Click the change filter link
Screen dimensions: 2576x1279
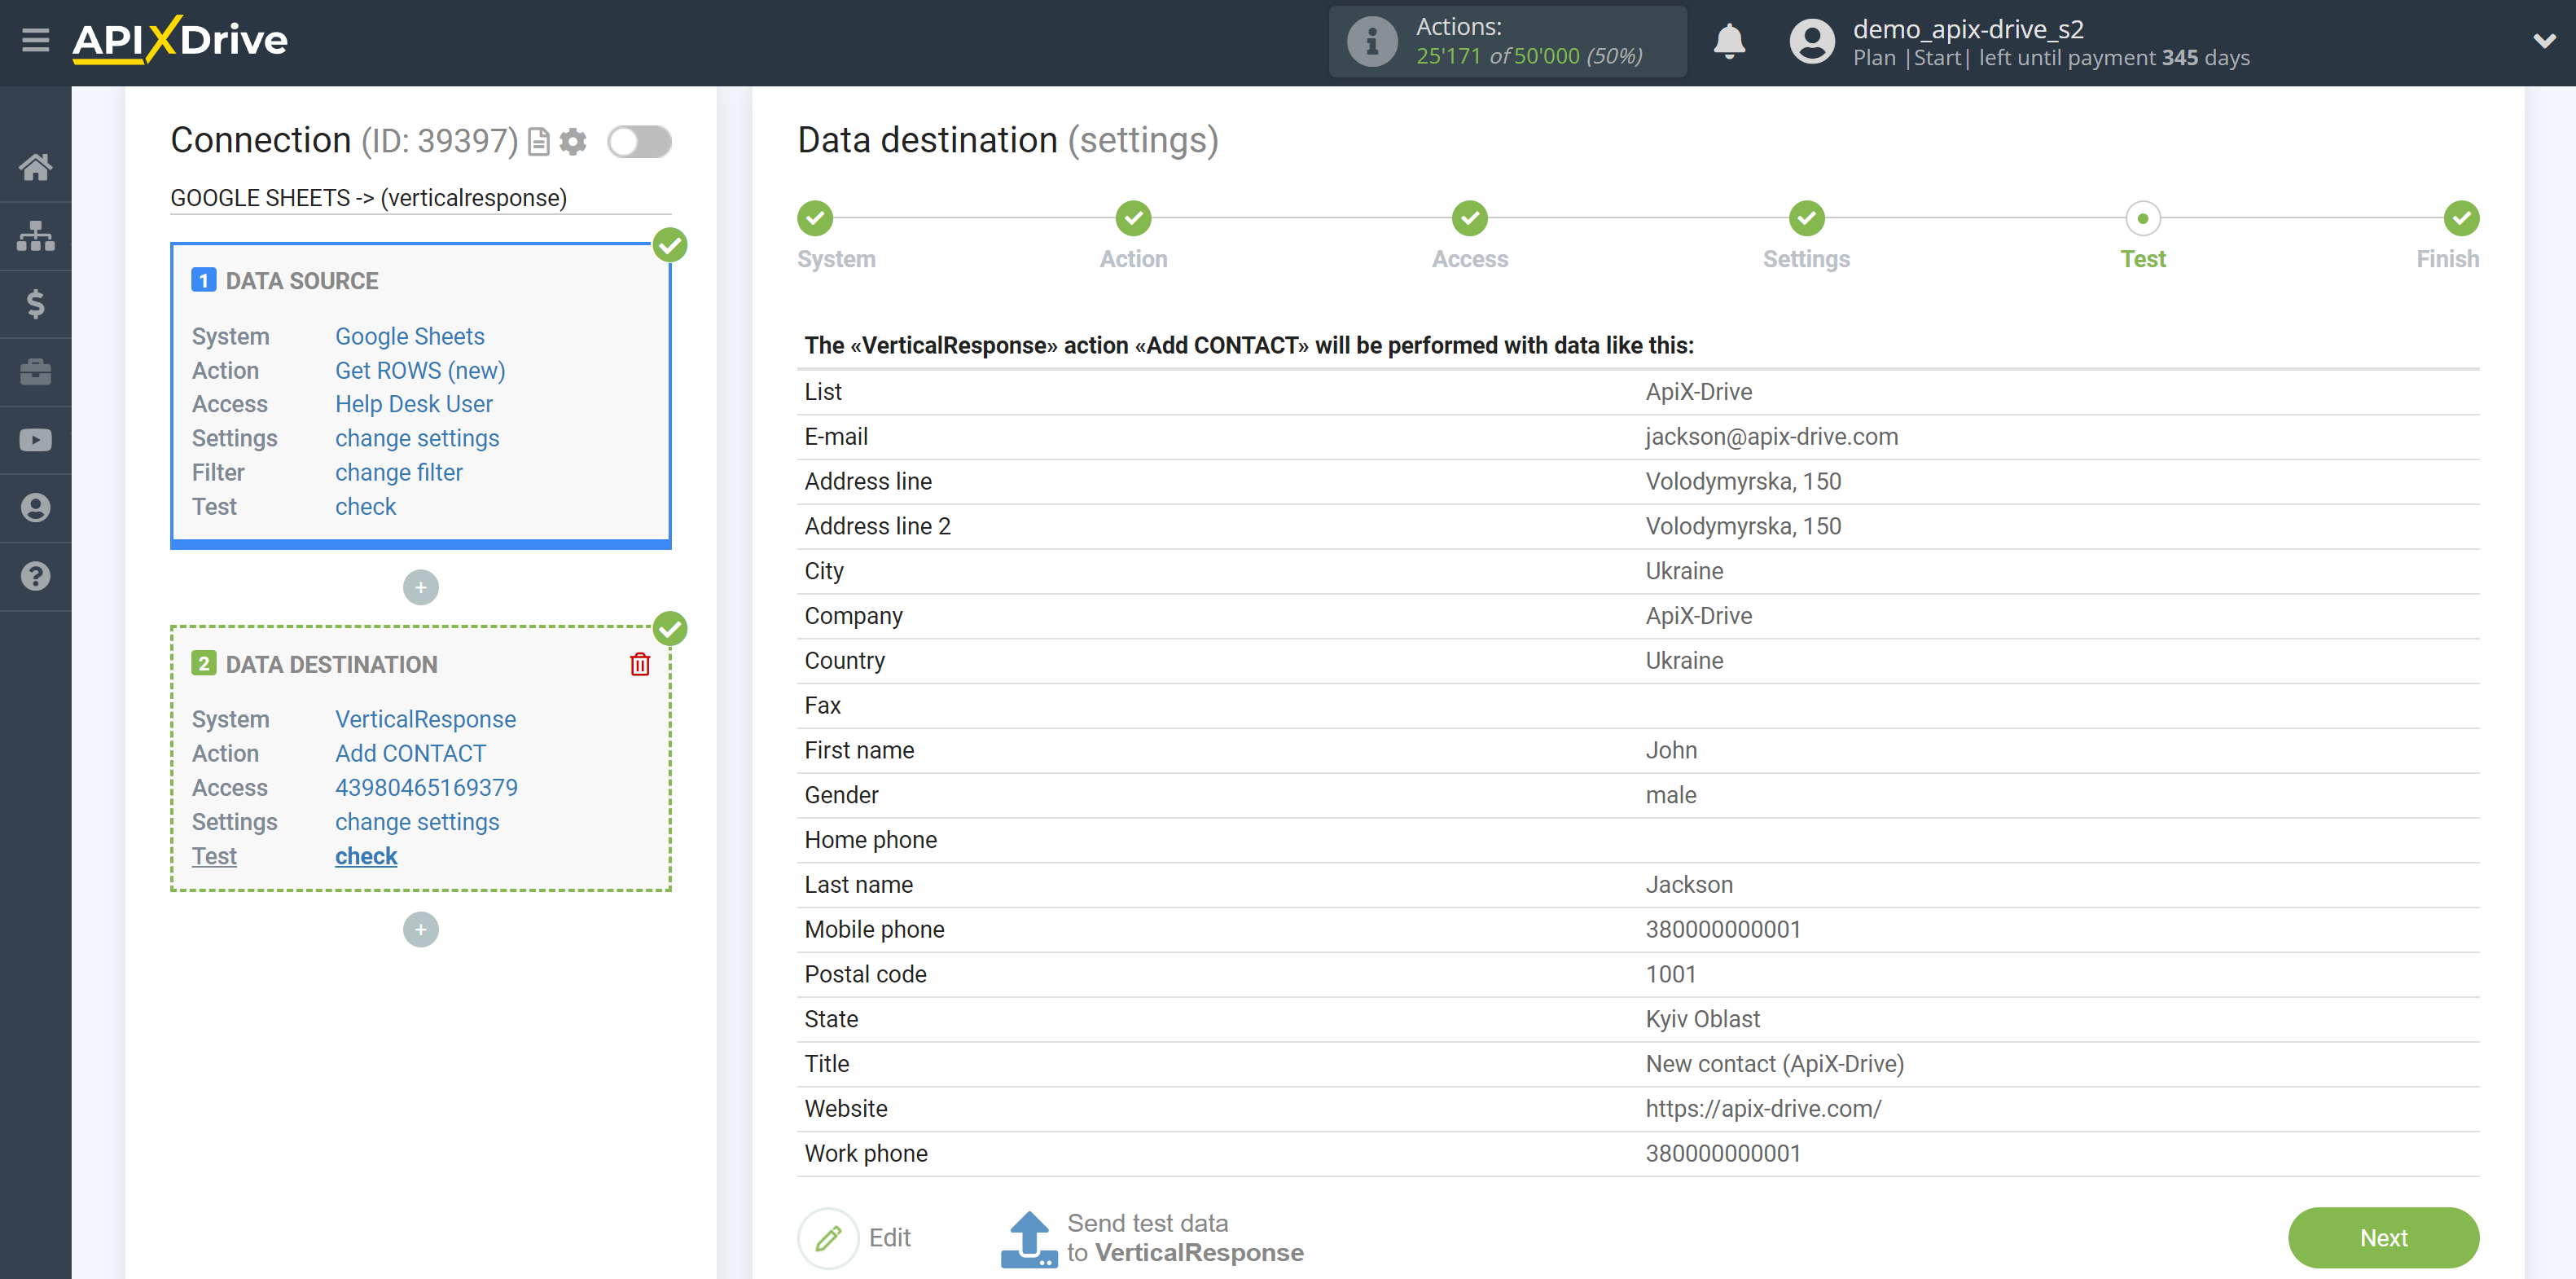pyautogui.click(x=399, y=472)
